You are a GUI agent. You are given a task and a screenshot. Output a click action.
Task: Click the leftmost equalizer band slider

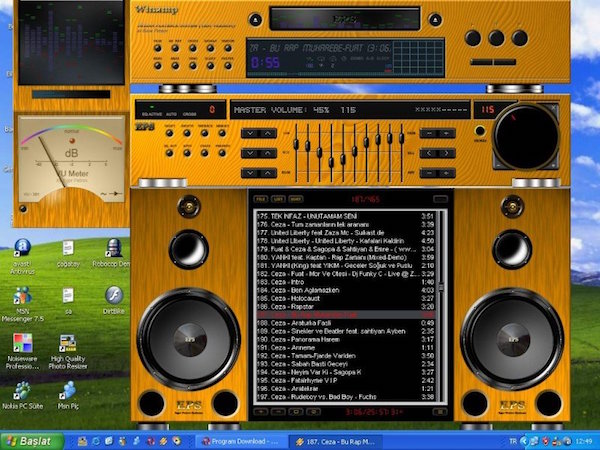point(296,144)
